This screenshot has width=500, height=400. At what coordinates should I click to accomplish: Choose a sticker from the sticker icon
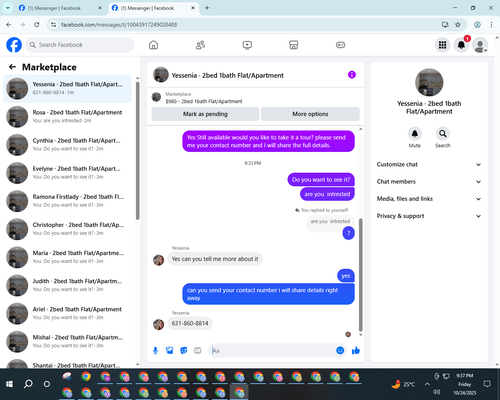pos(184,350)
